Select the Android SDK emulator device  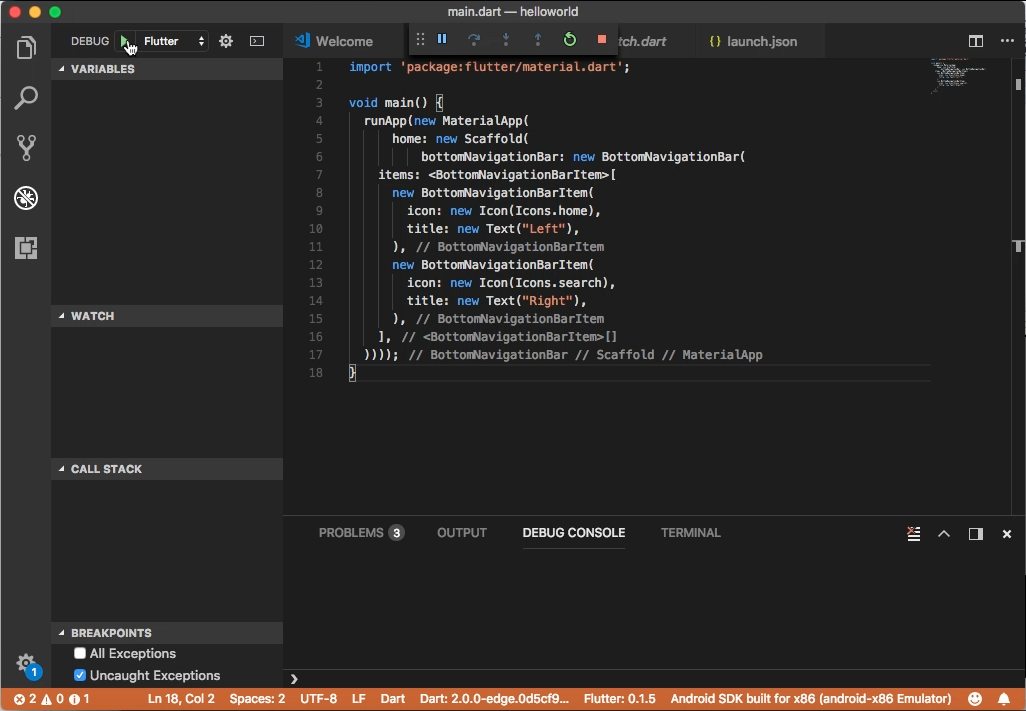coord(811,699)
